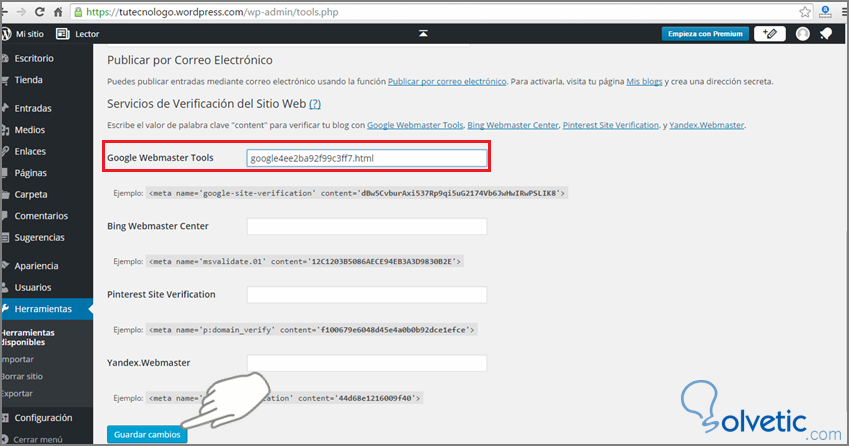
Task: Open the Entradas menu
Action: pos(32,108)
